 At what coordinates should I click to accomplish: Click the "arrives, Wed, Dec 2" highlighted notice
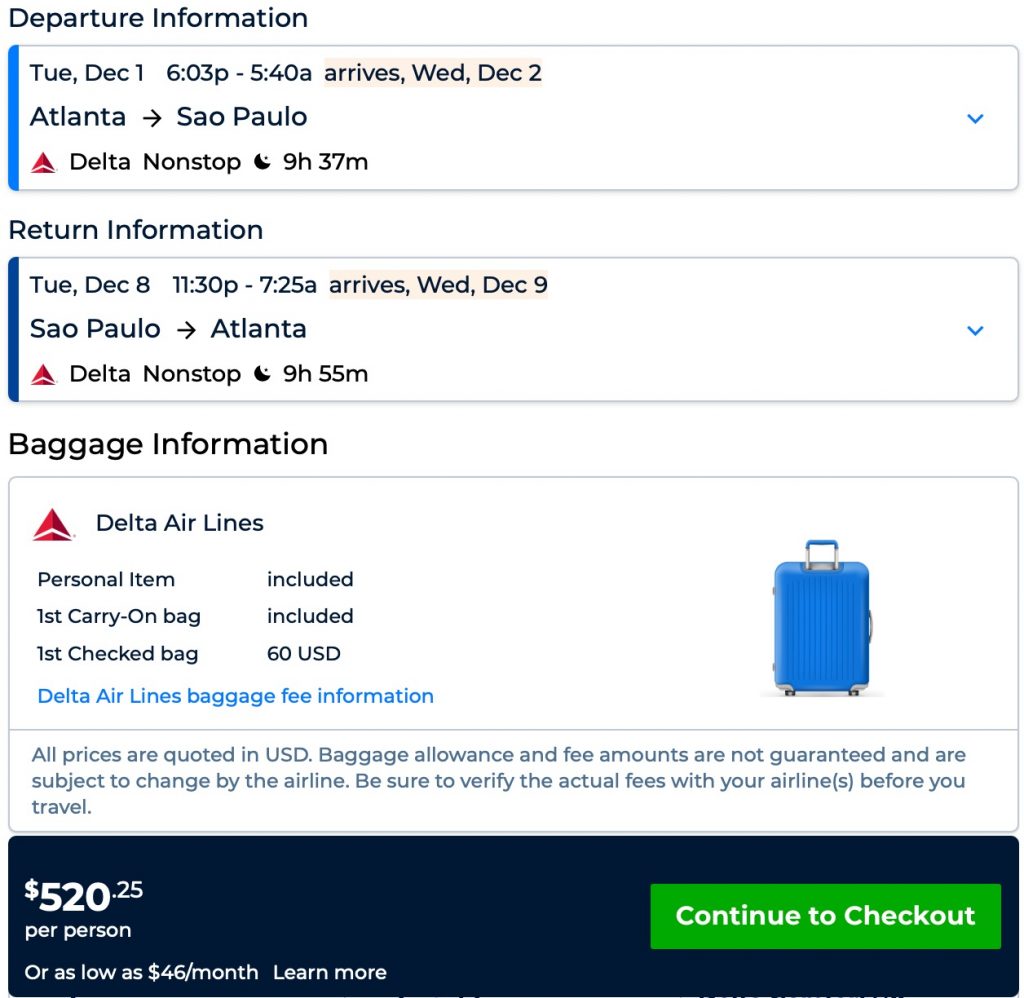433,73
